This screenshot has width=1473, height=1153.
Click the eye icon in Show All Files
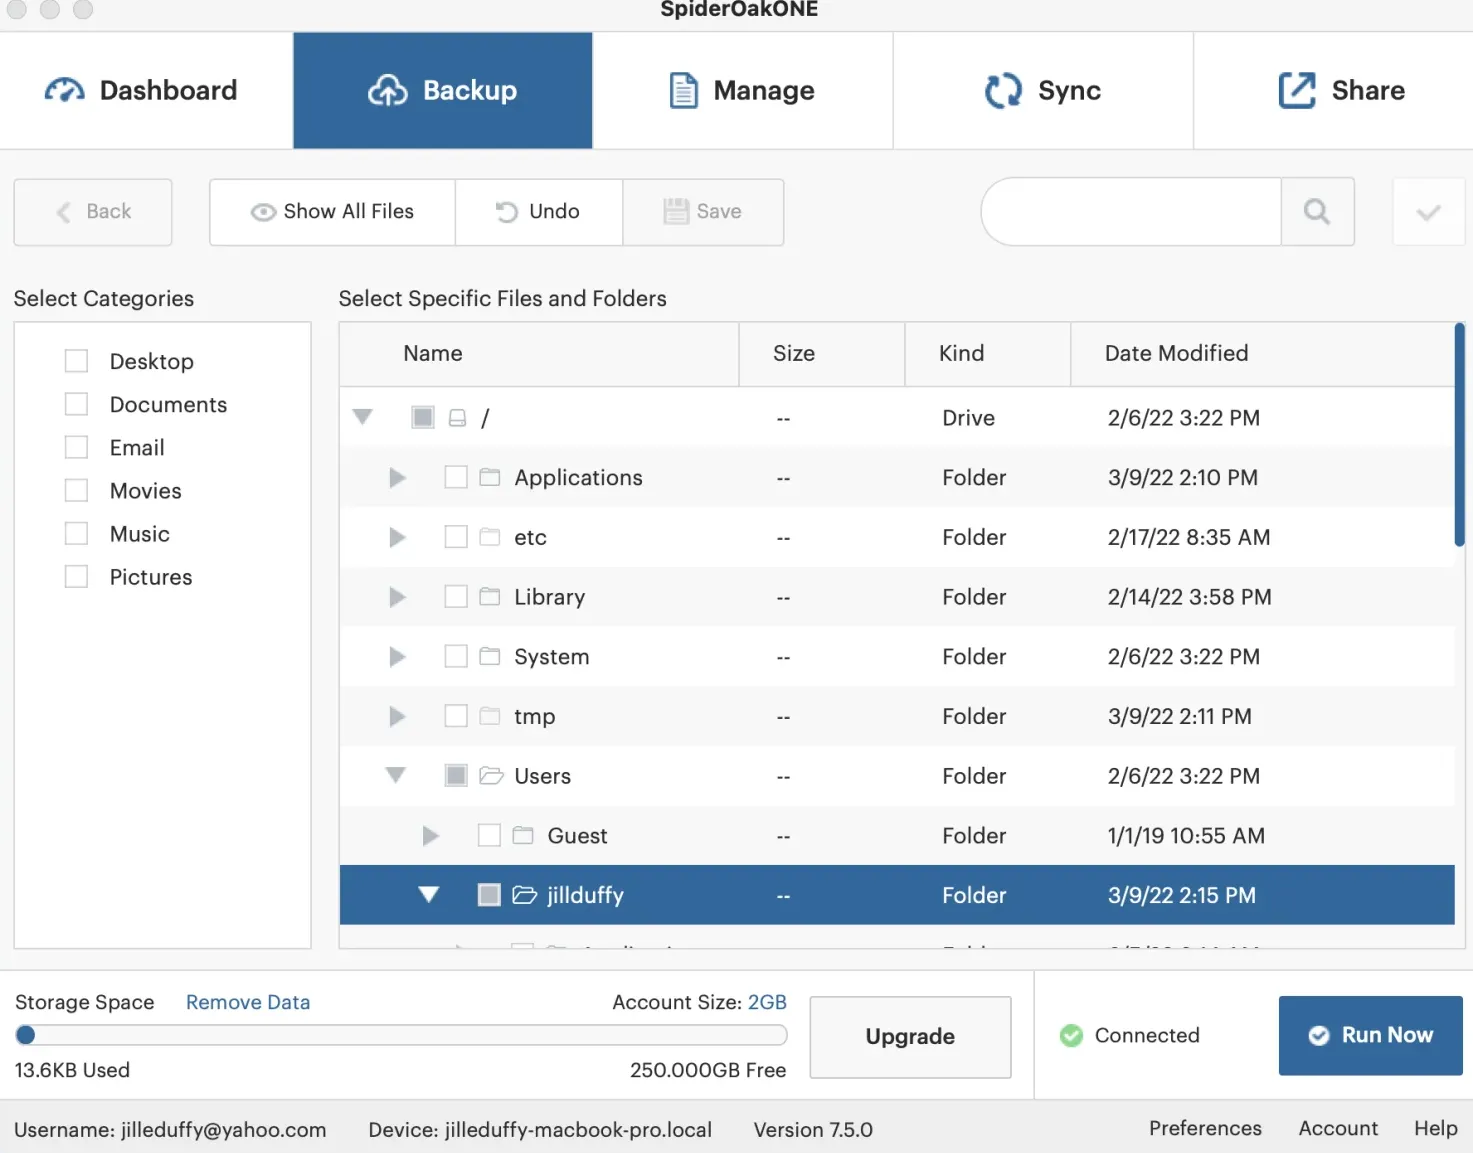tap(263, 212)
